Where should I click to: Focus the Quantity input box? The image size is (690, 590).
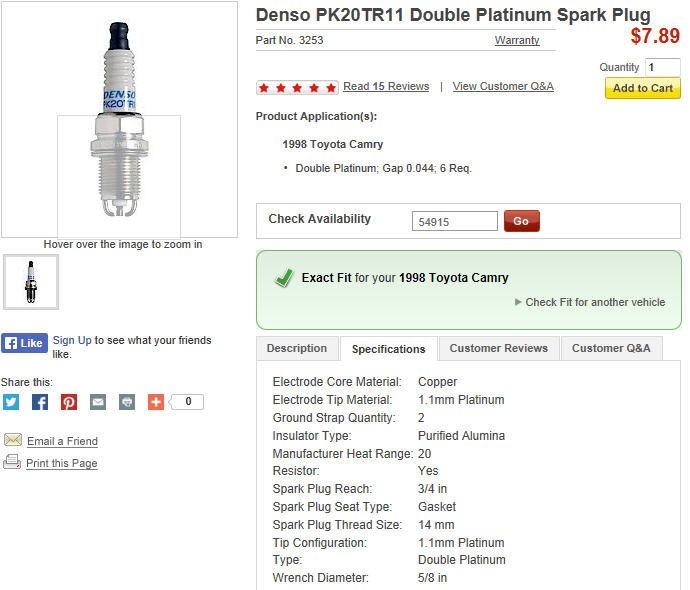662,67
